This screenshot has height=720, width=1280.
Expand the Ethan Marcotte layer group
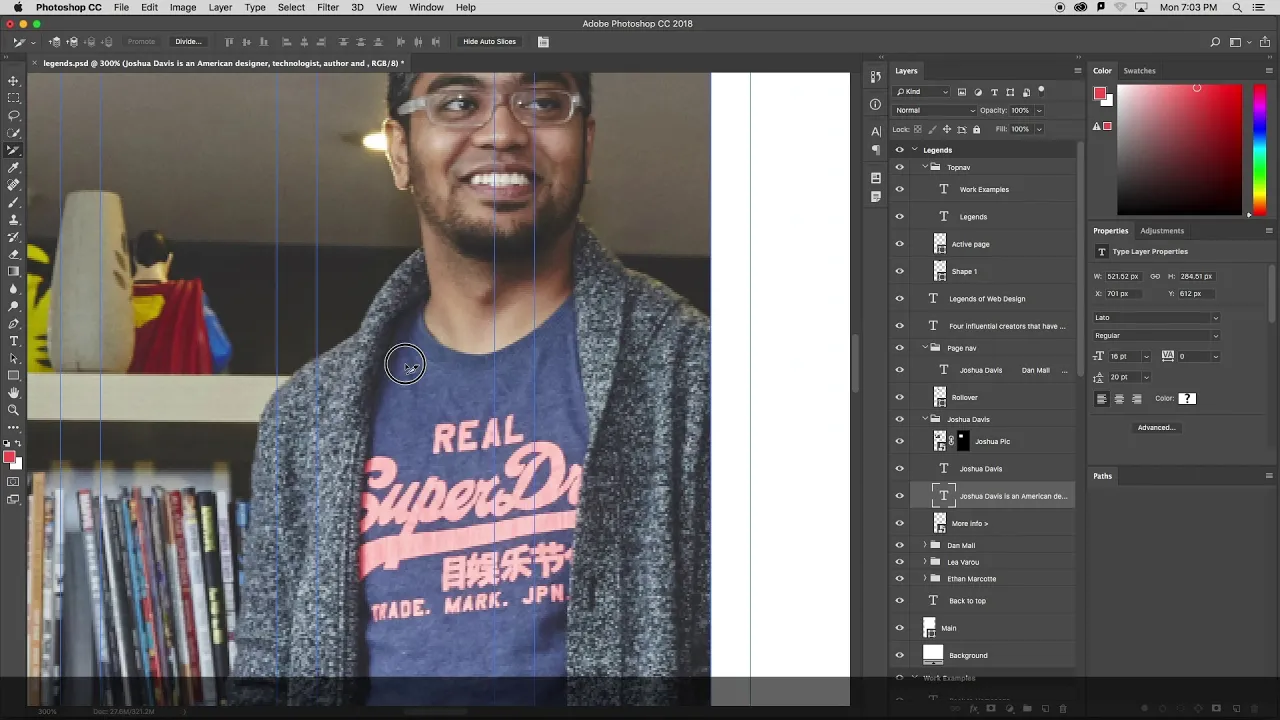click(925, 579)
